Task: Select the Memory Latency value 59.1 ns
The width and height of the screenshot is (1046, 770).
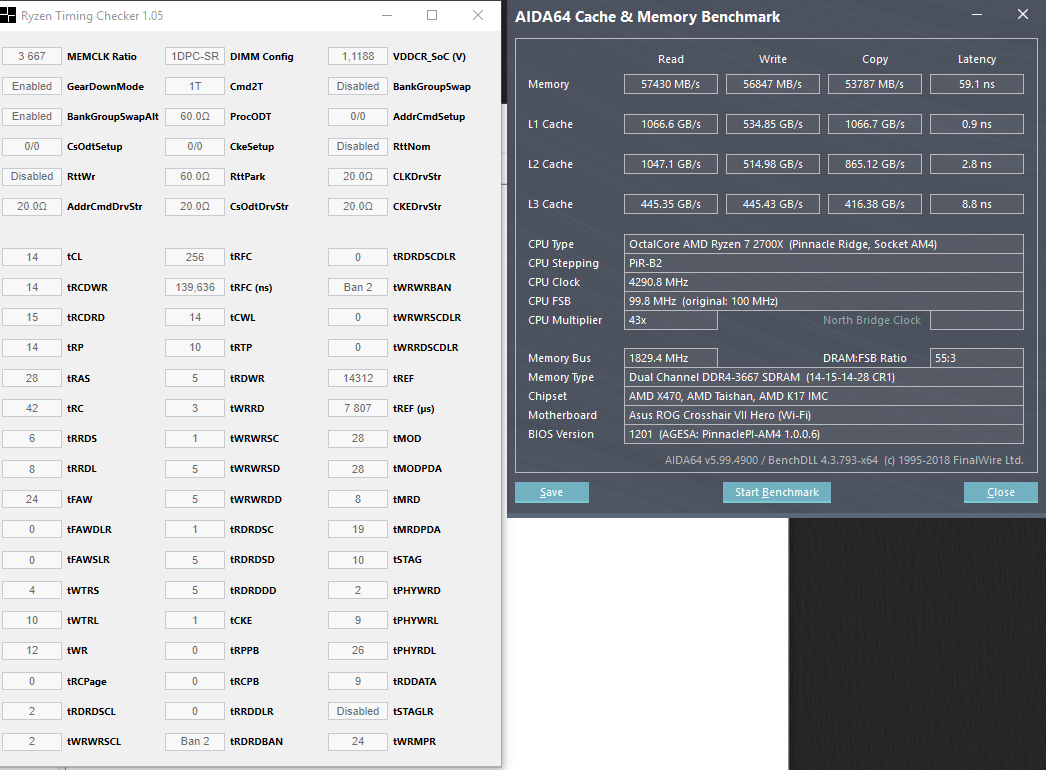Action: coord(977,84)
